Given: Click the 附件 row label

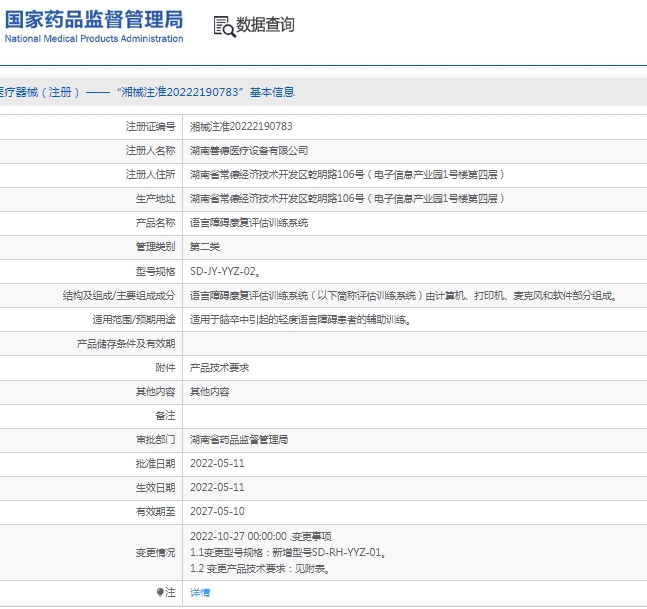Looking at the screenshot, I should coord(165,368).
